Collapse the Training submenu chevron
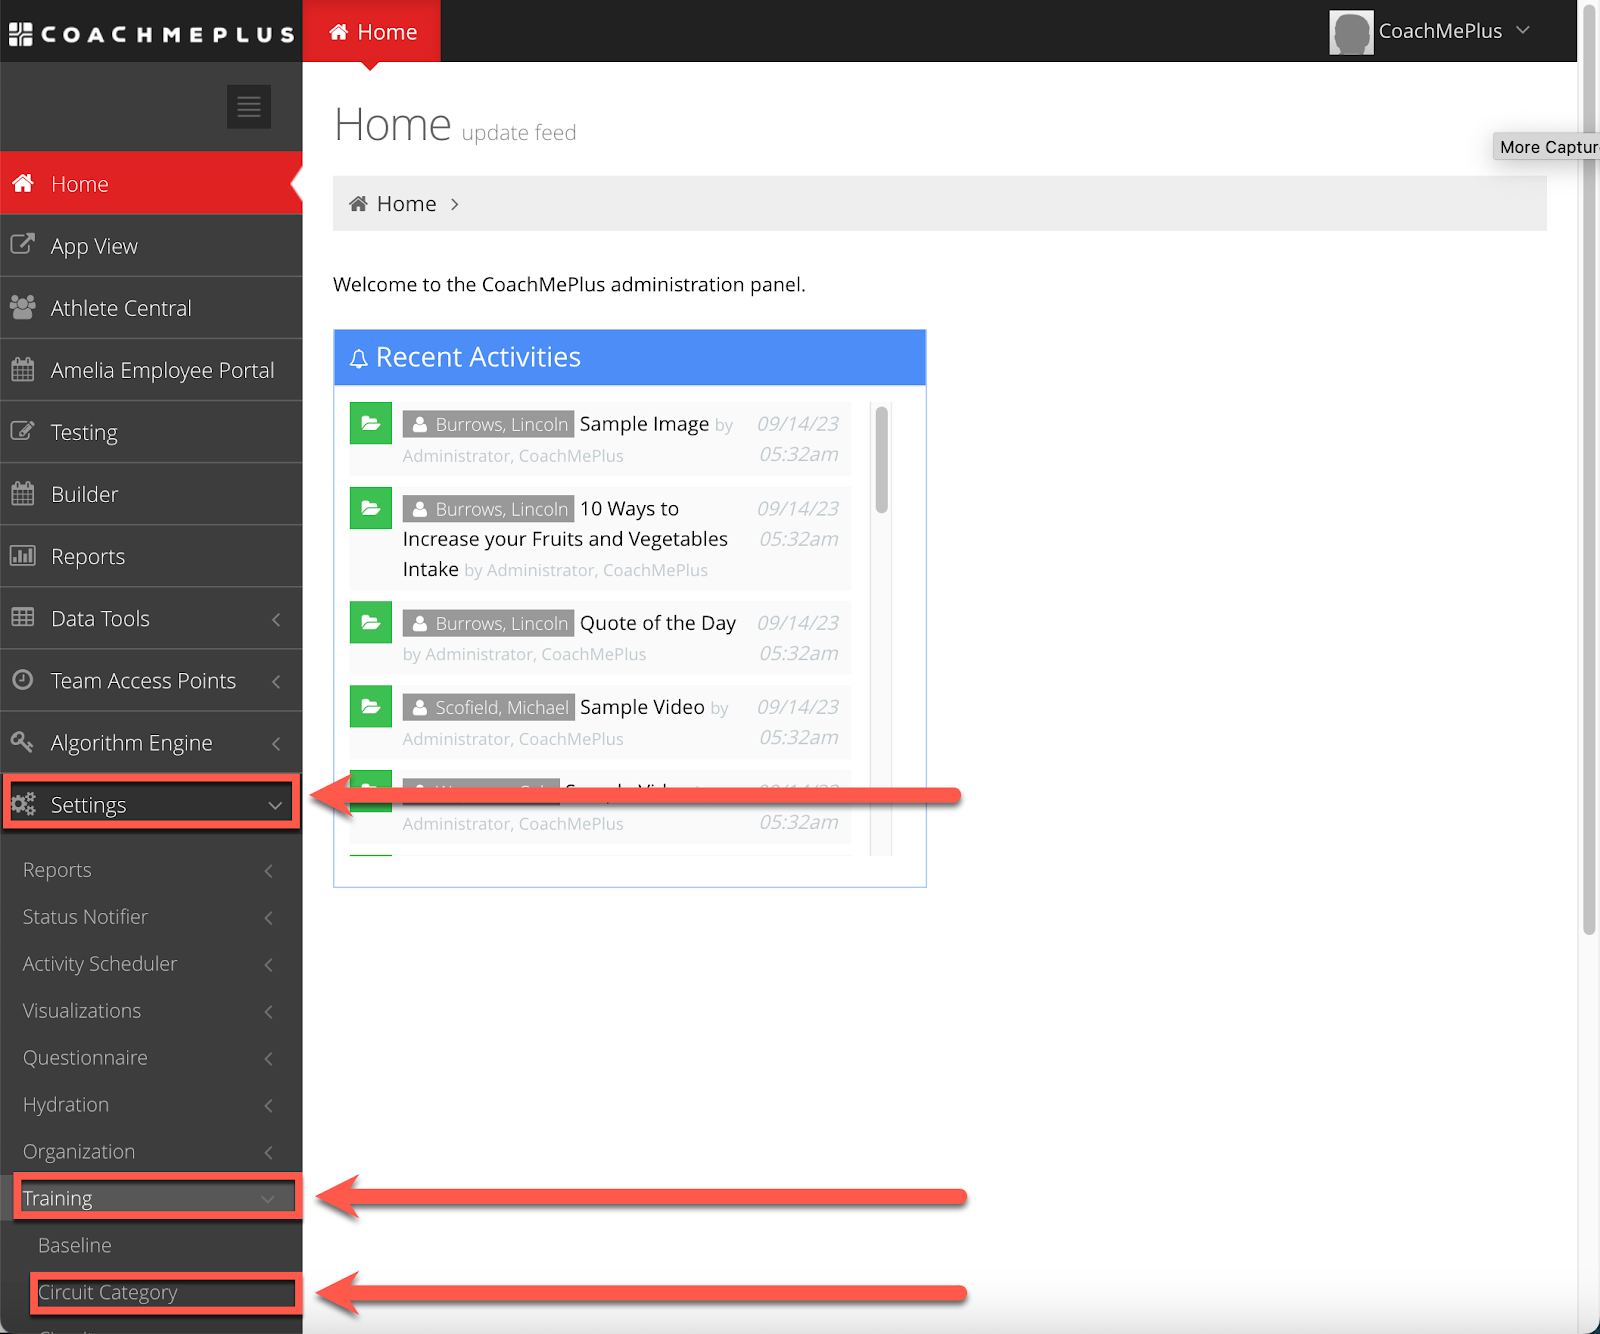Image resolution: width=1600 pixels, height=1334 pixels. [268, 1199]
